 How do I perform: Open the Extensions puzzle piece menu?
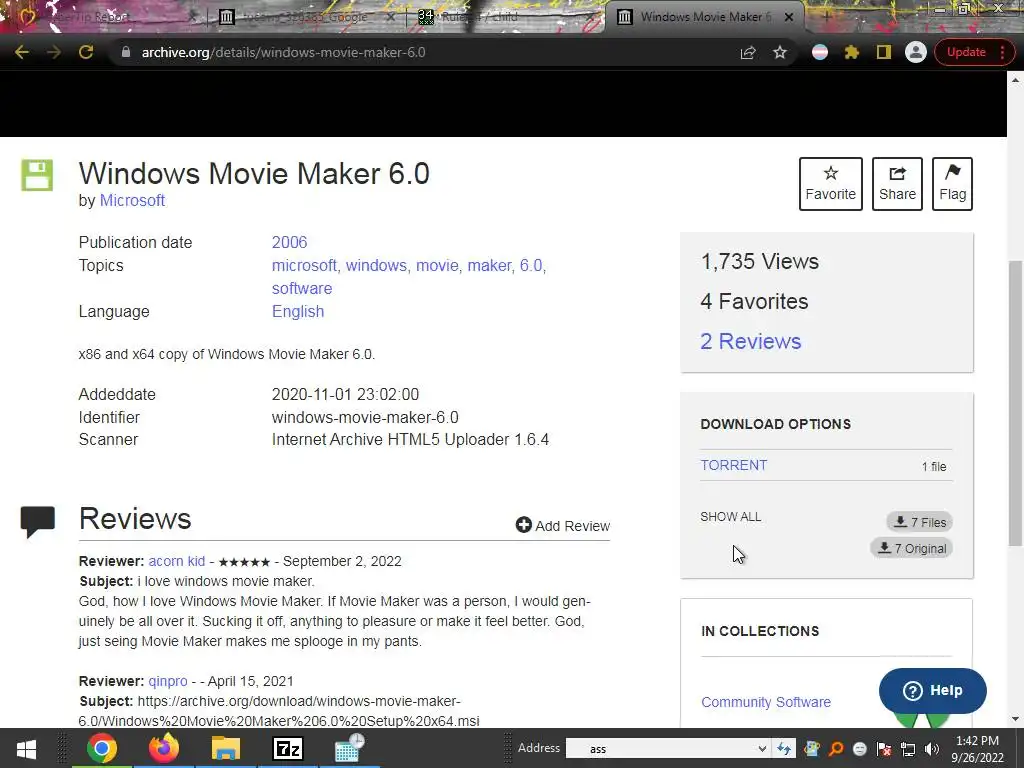pyautogui.click(x=852, y=52)
